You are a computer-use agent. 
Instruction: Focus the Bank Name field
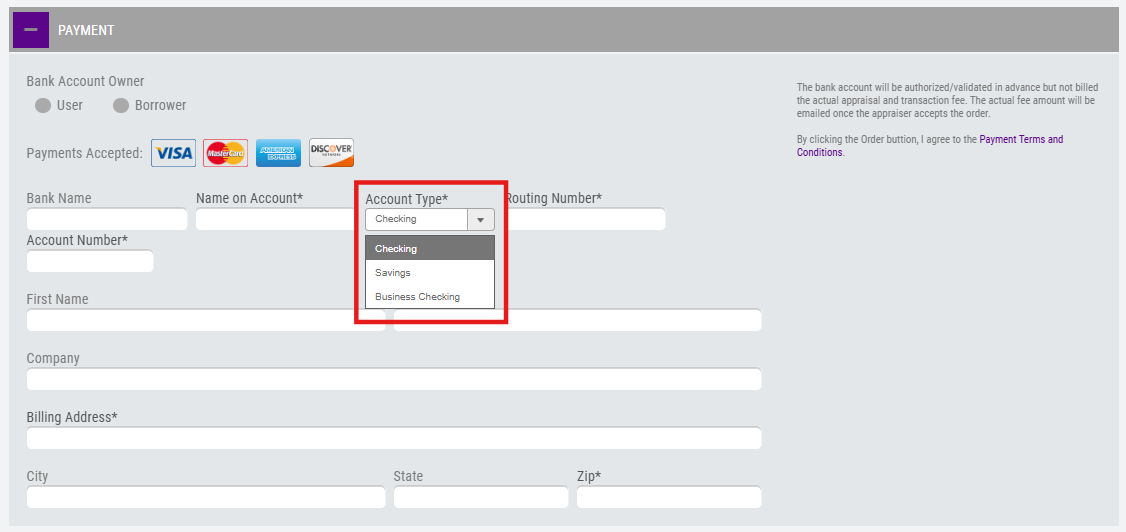[107, 220]
